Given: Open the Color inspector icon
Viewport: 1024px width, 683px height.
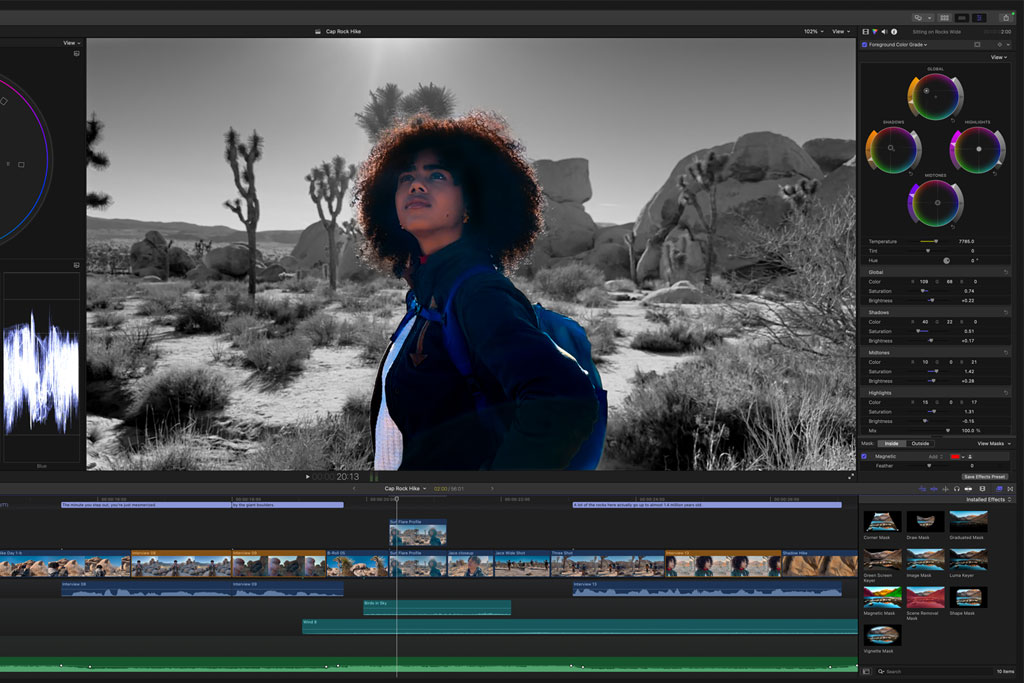Looking at the screenshot, I should (875, 31).
